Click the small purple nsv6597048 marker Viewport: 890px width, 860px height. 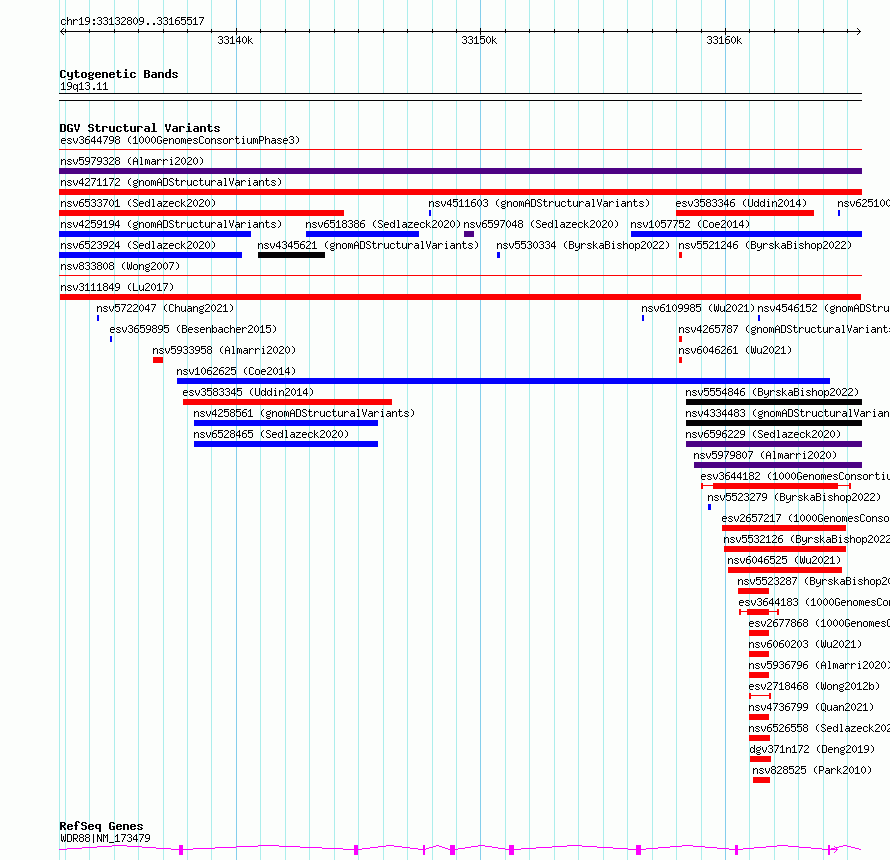469,234
